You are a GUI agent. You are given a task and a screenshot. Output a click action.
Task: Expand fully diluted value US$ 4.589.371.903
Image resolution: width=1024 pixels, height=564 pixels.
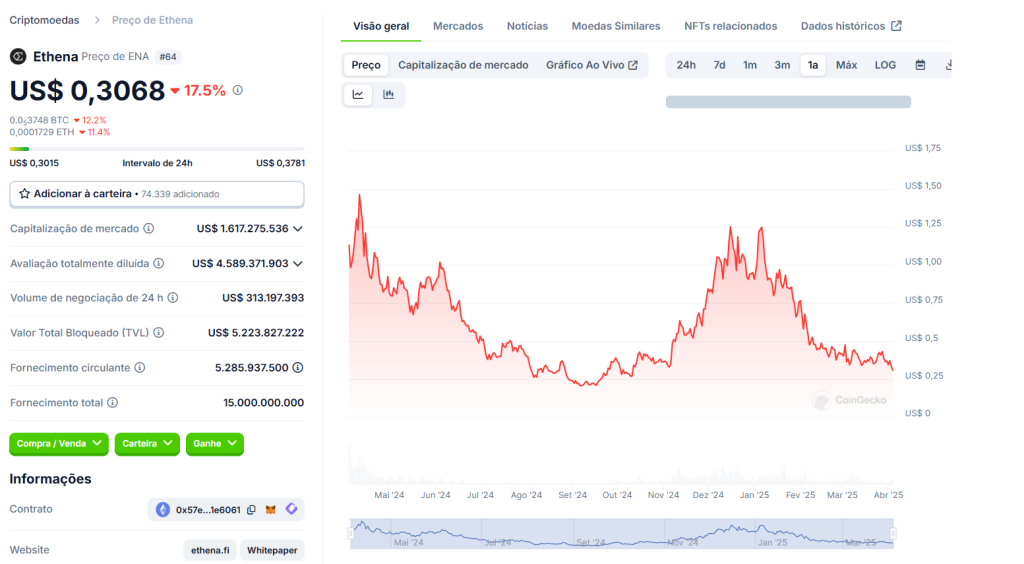pyautogui.click(x=298, y=264)
